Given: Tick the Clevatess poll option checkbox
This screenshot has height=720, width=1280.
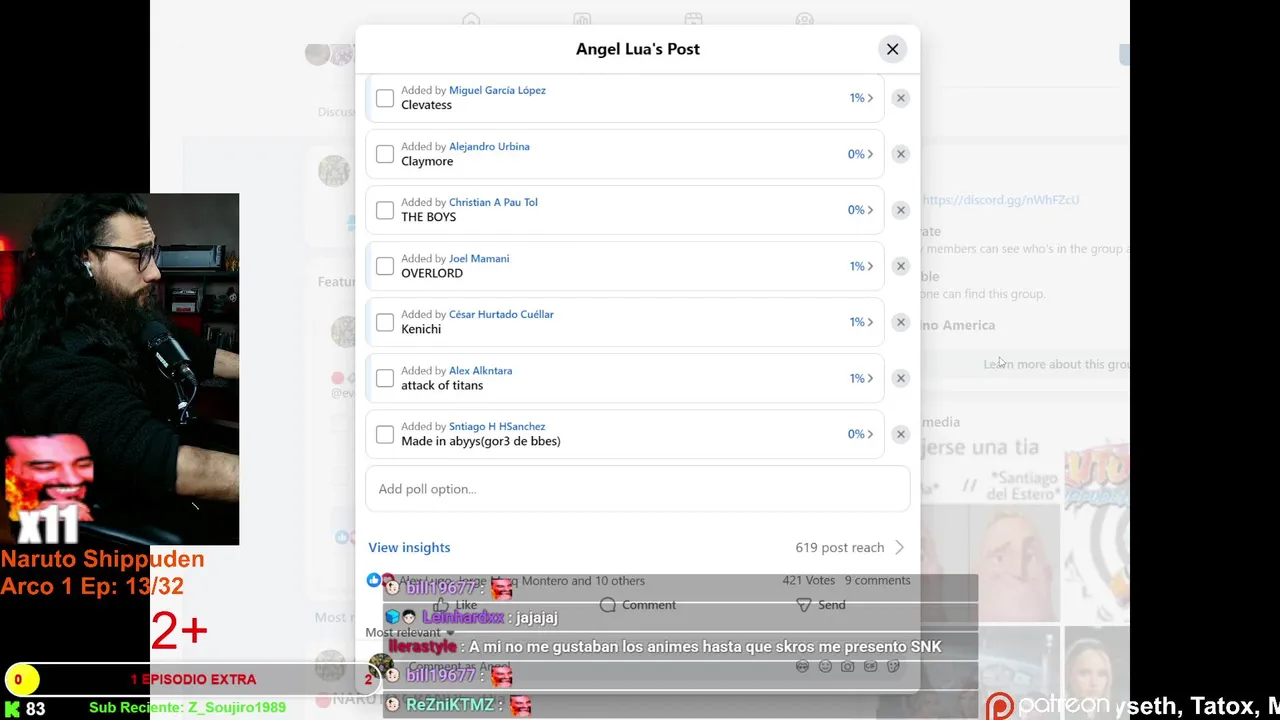Looking at the screenshot, I should pos(385,98).
